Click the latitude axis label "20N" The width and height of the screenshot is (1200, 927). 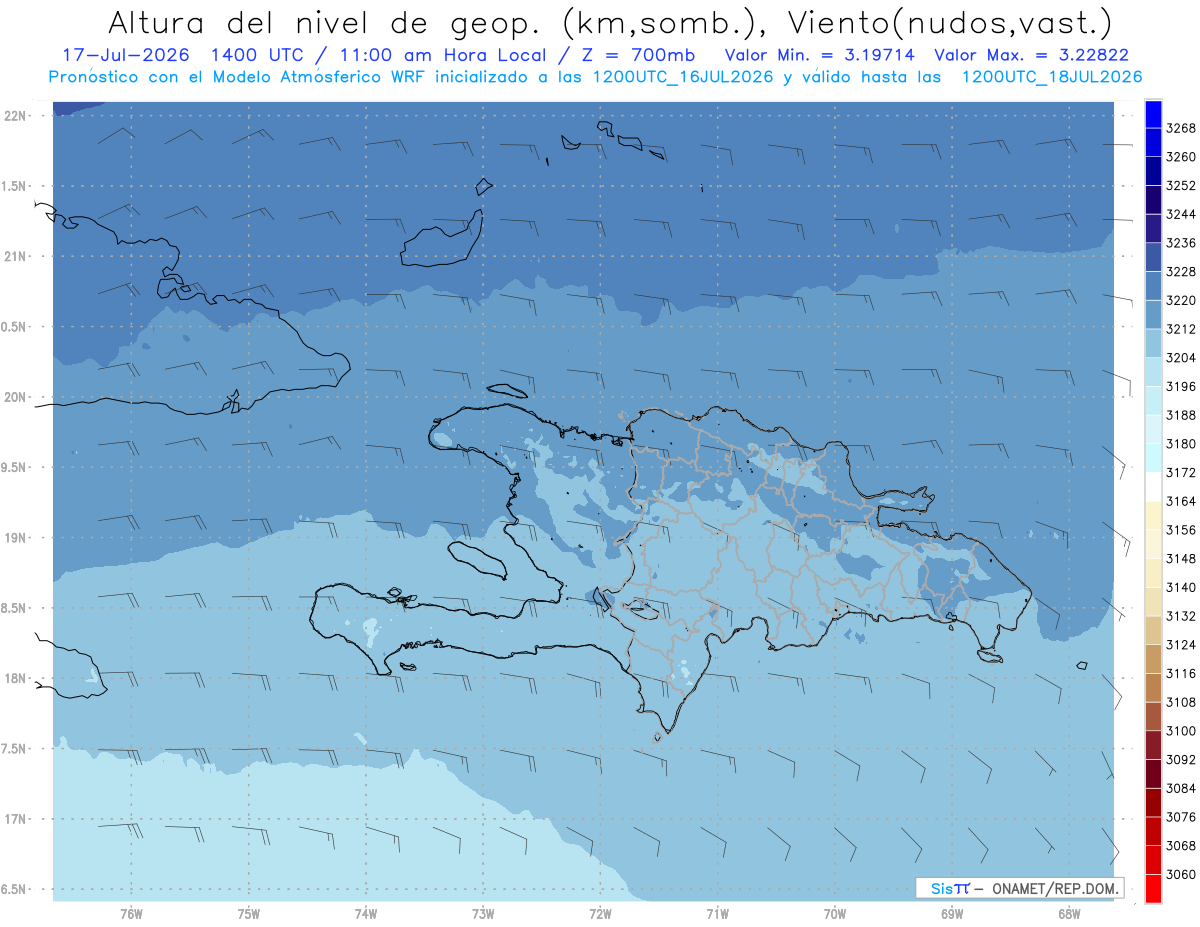click(15, 397)
